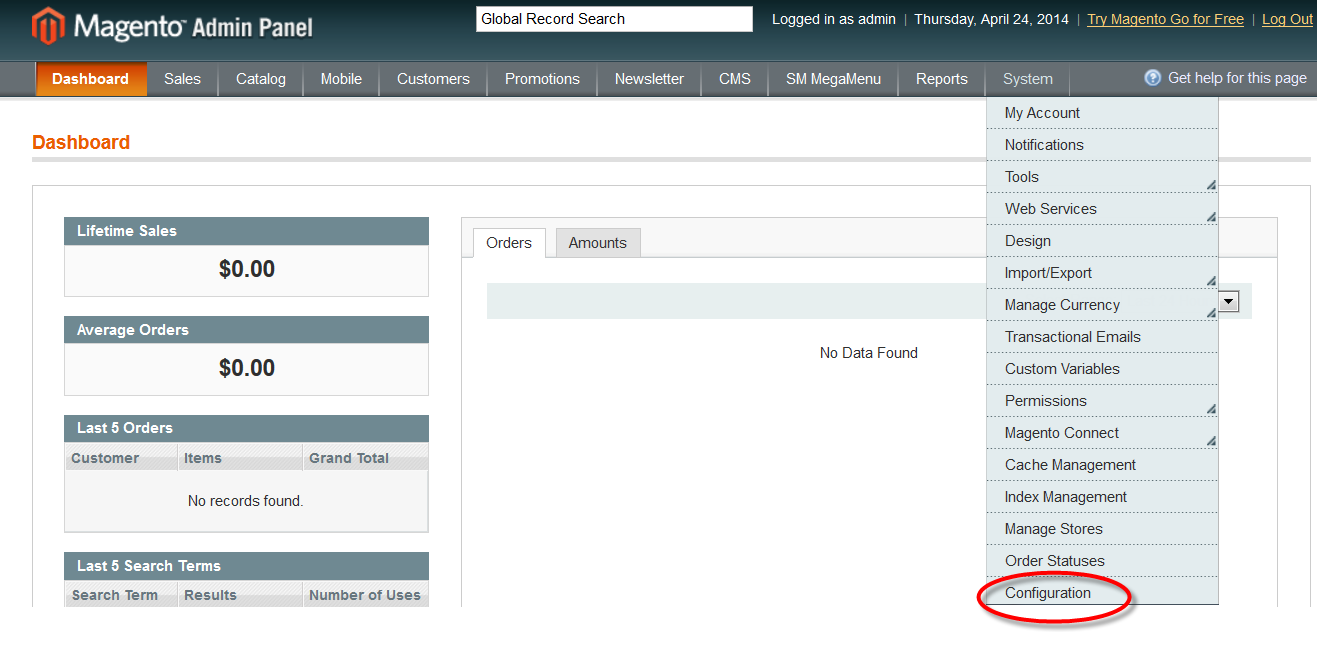Image resolution: width=1317 pixels, height=654 pixels.
Task: Click the Average Orders panel header
Action: pyautogui.click(x=246, y=330)
